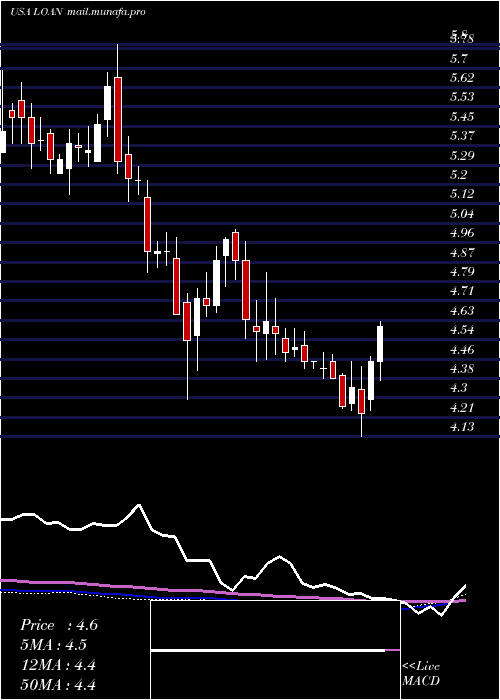Select the 4.3 price axis label
The image size is (500, 700).
pos(459,388)
